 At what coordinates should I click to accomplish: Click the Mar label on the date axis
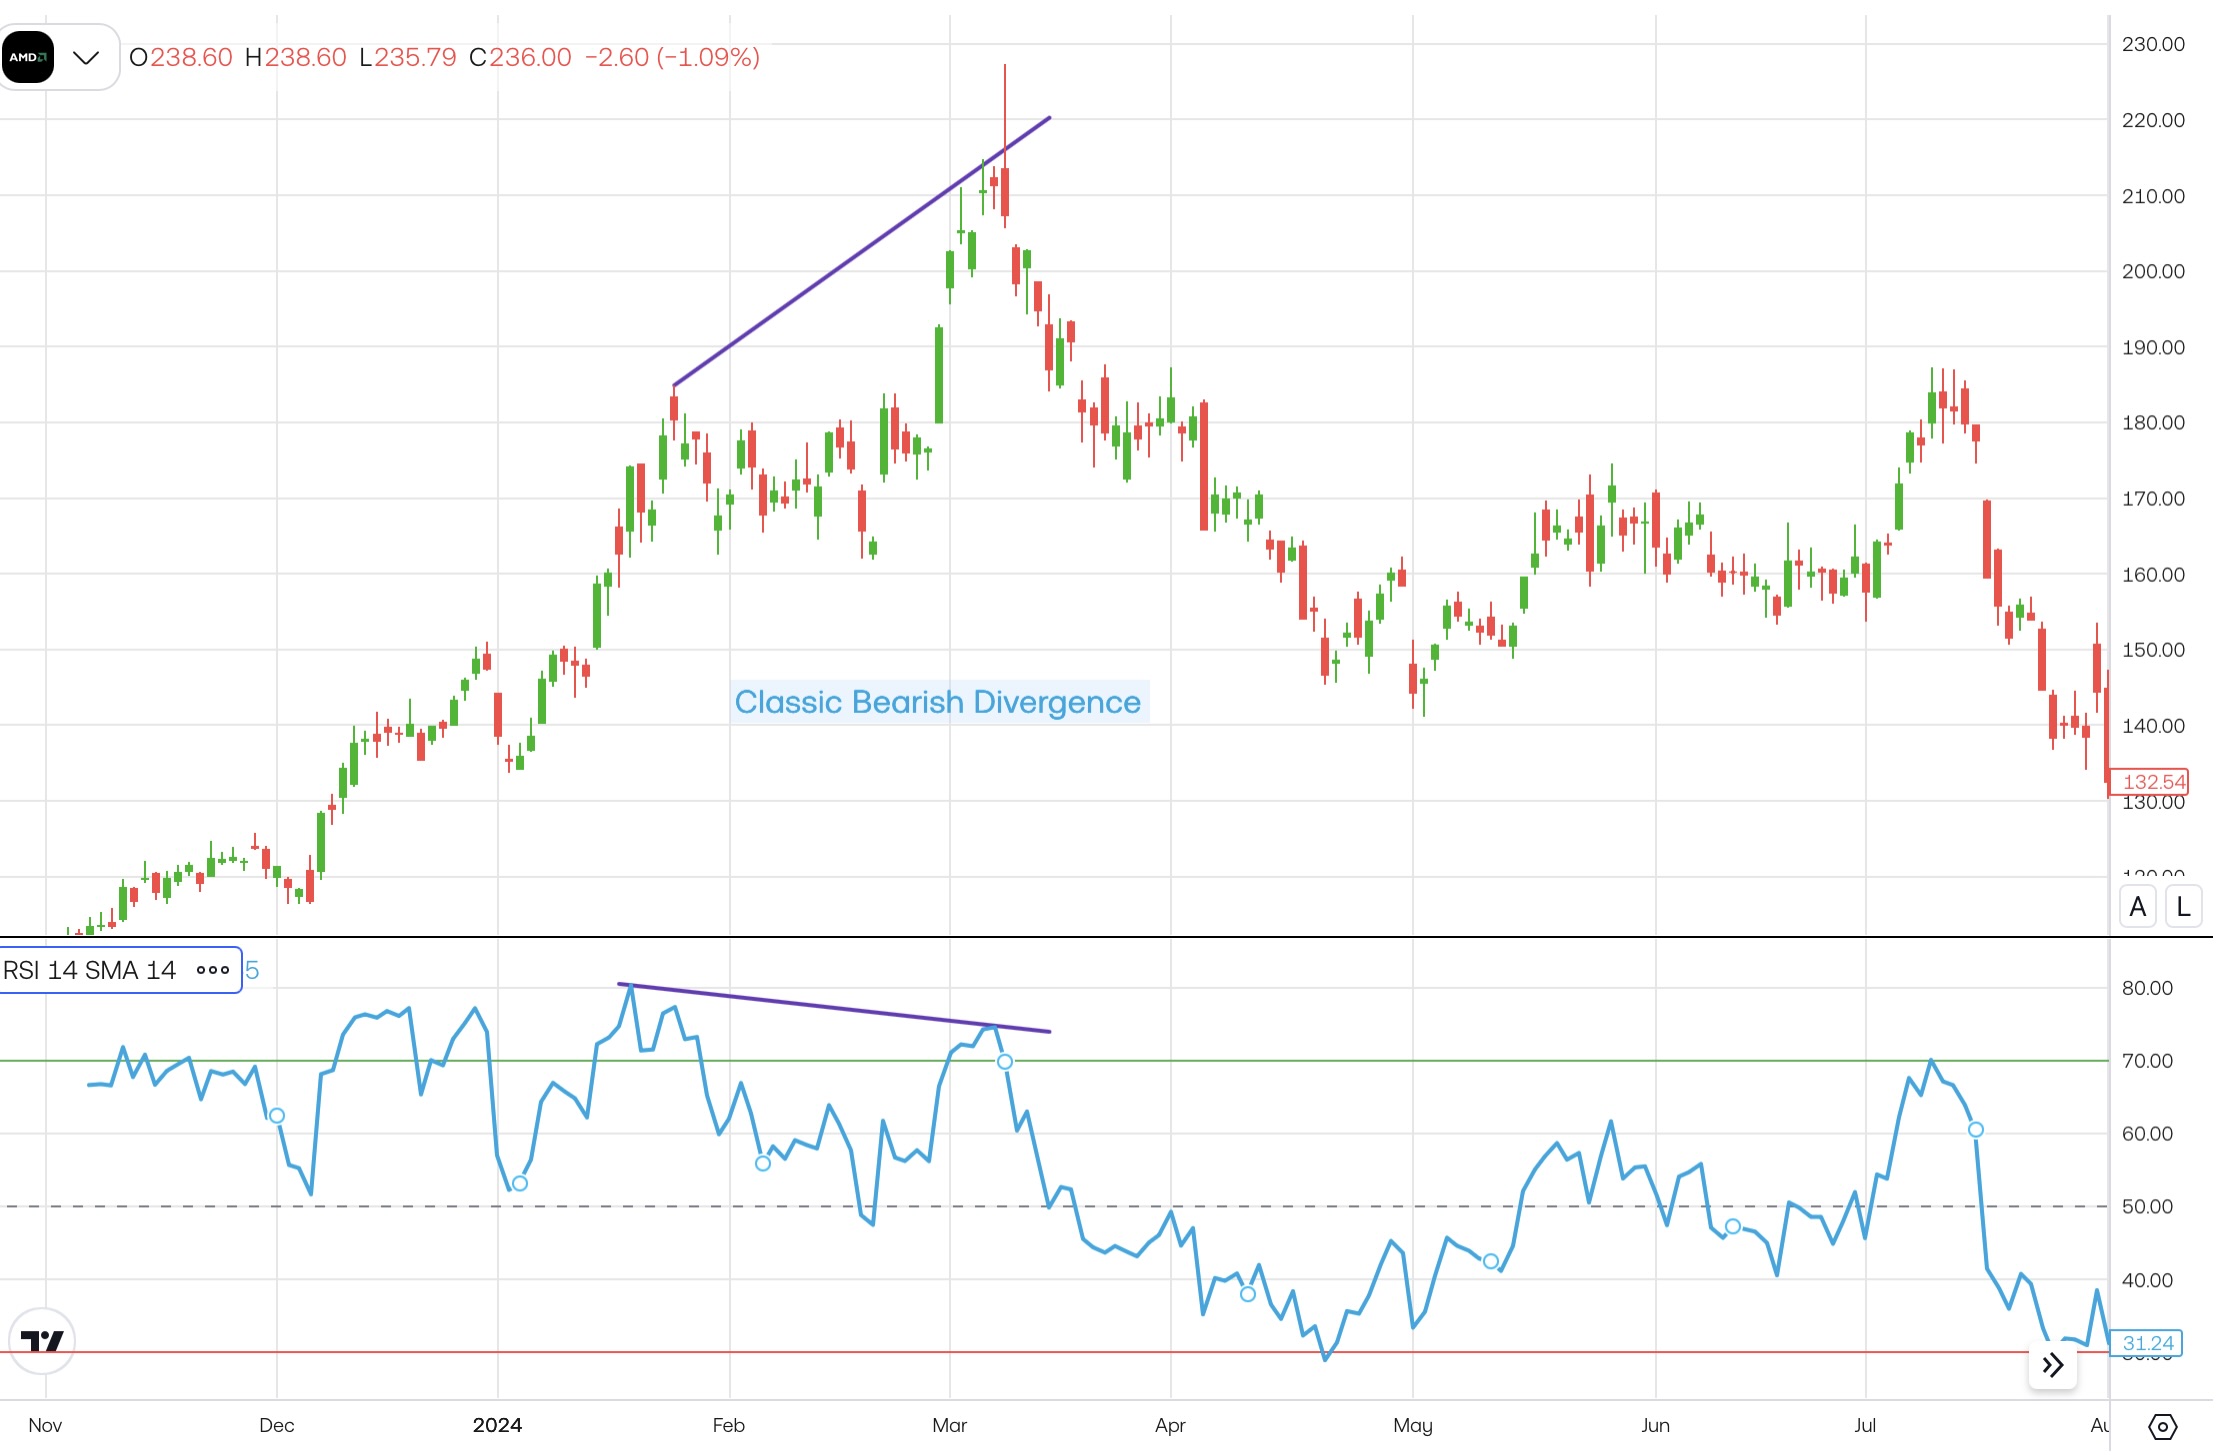point(950,1426)
